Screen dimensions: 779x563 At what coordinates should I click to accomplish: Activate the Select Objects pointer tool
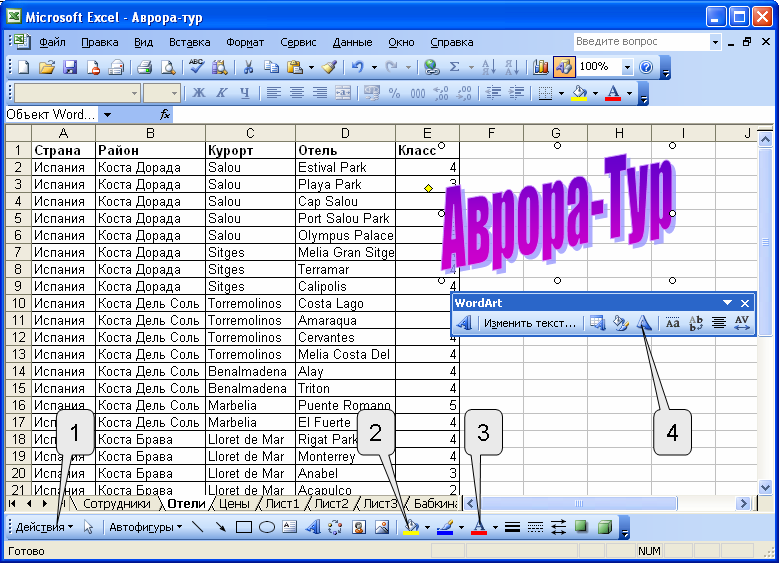pyautogui.click(x=88, y=527)
